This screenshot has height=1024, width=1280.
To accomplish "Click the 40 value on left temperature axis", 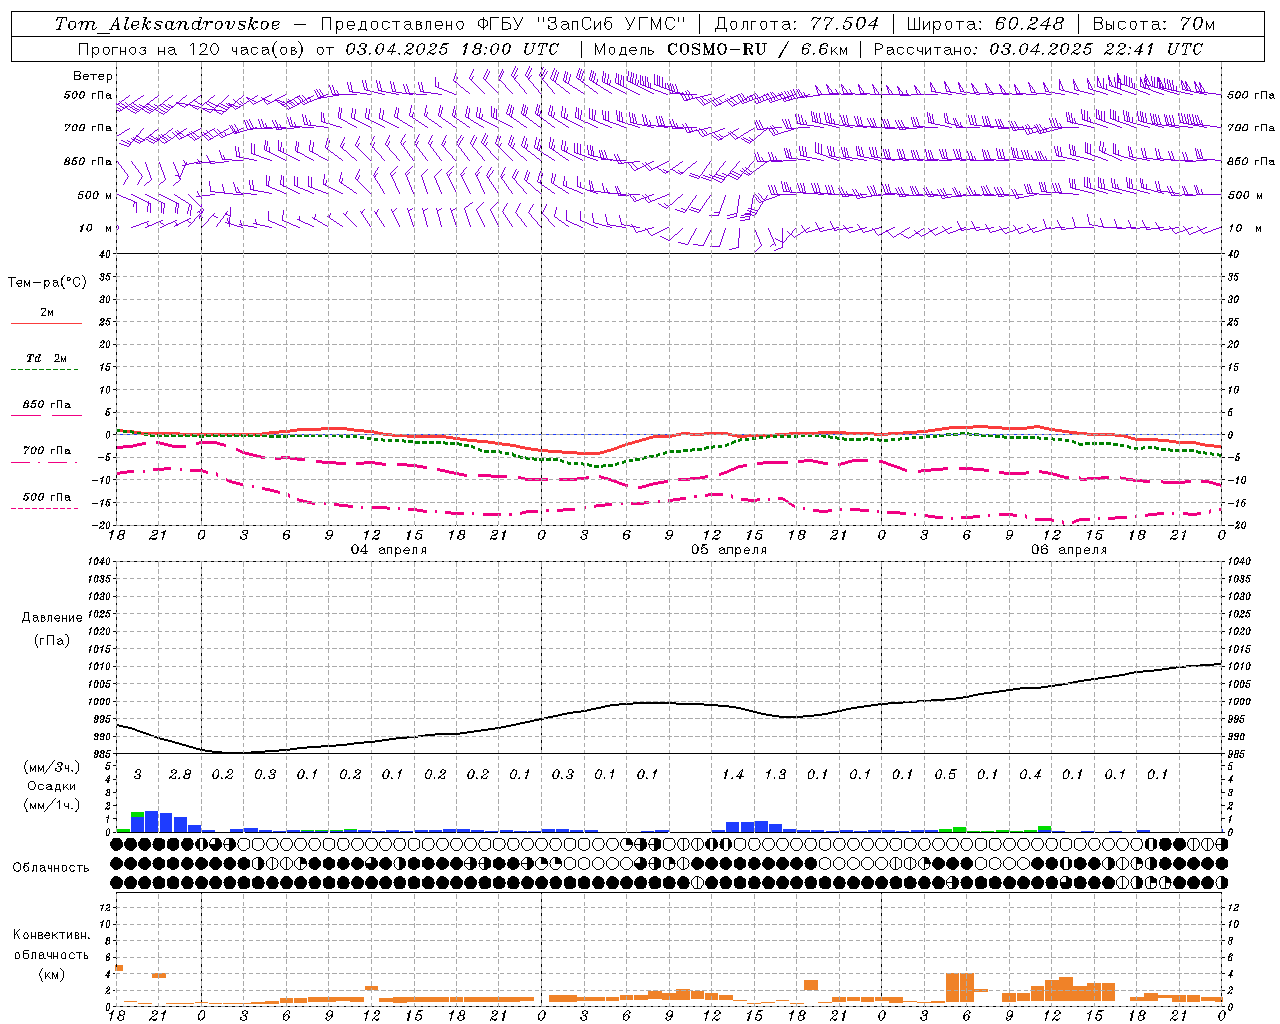I will click(x=104, y=254).
